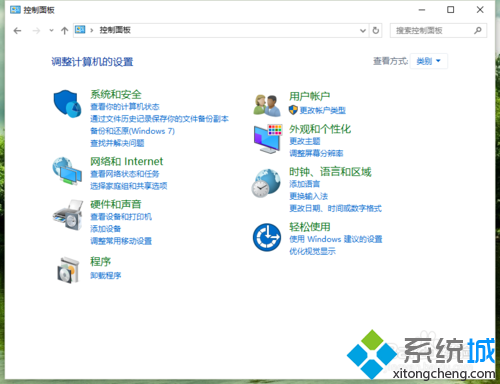Open 选择家庭组和共享选项 link
This screenshot has width=500, height=384.
pos(129,186)
